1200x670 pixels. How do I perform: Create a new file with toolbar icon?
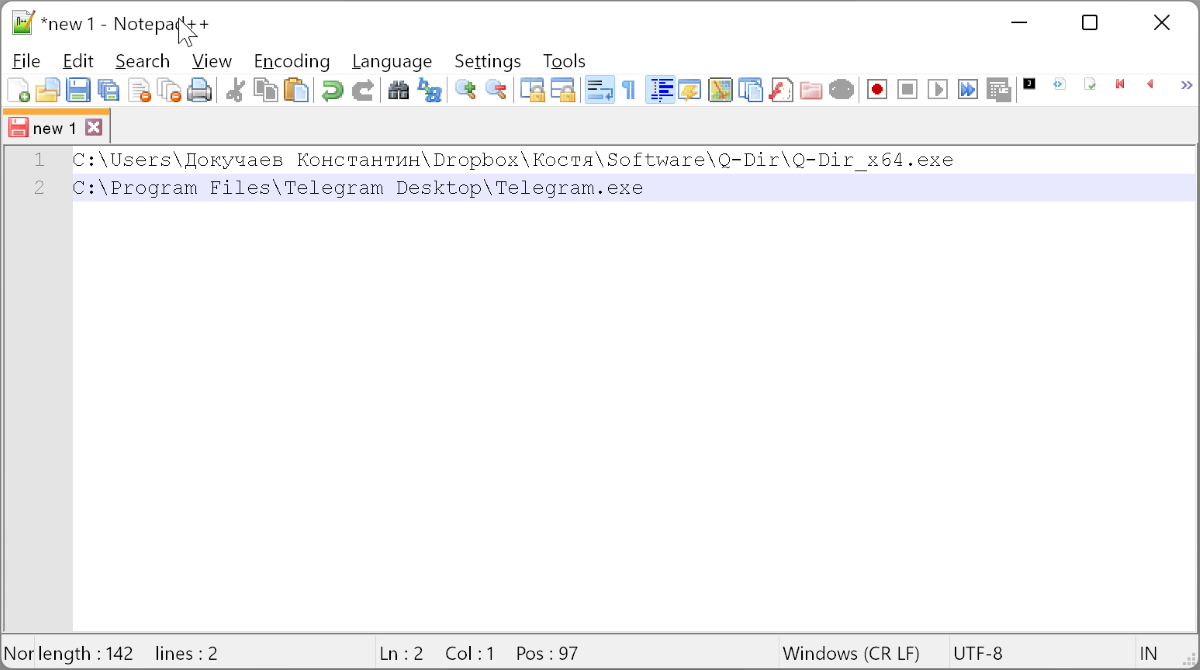pyautogui.click(x=18, y=90)
